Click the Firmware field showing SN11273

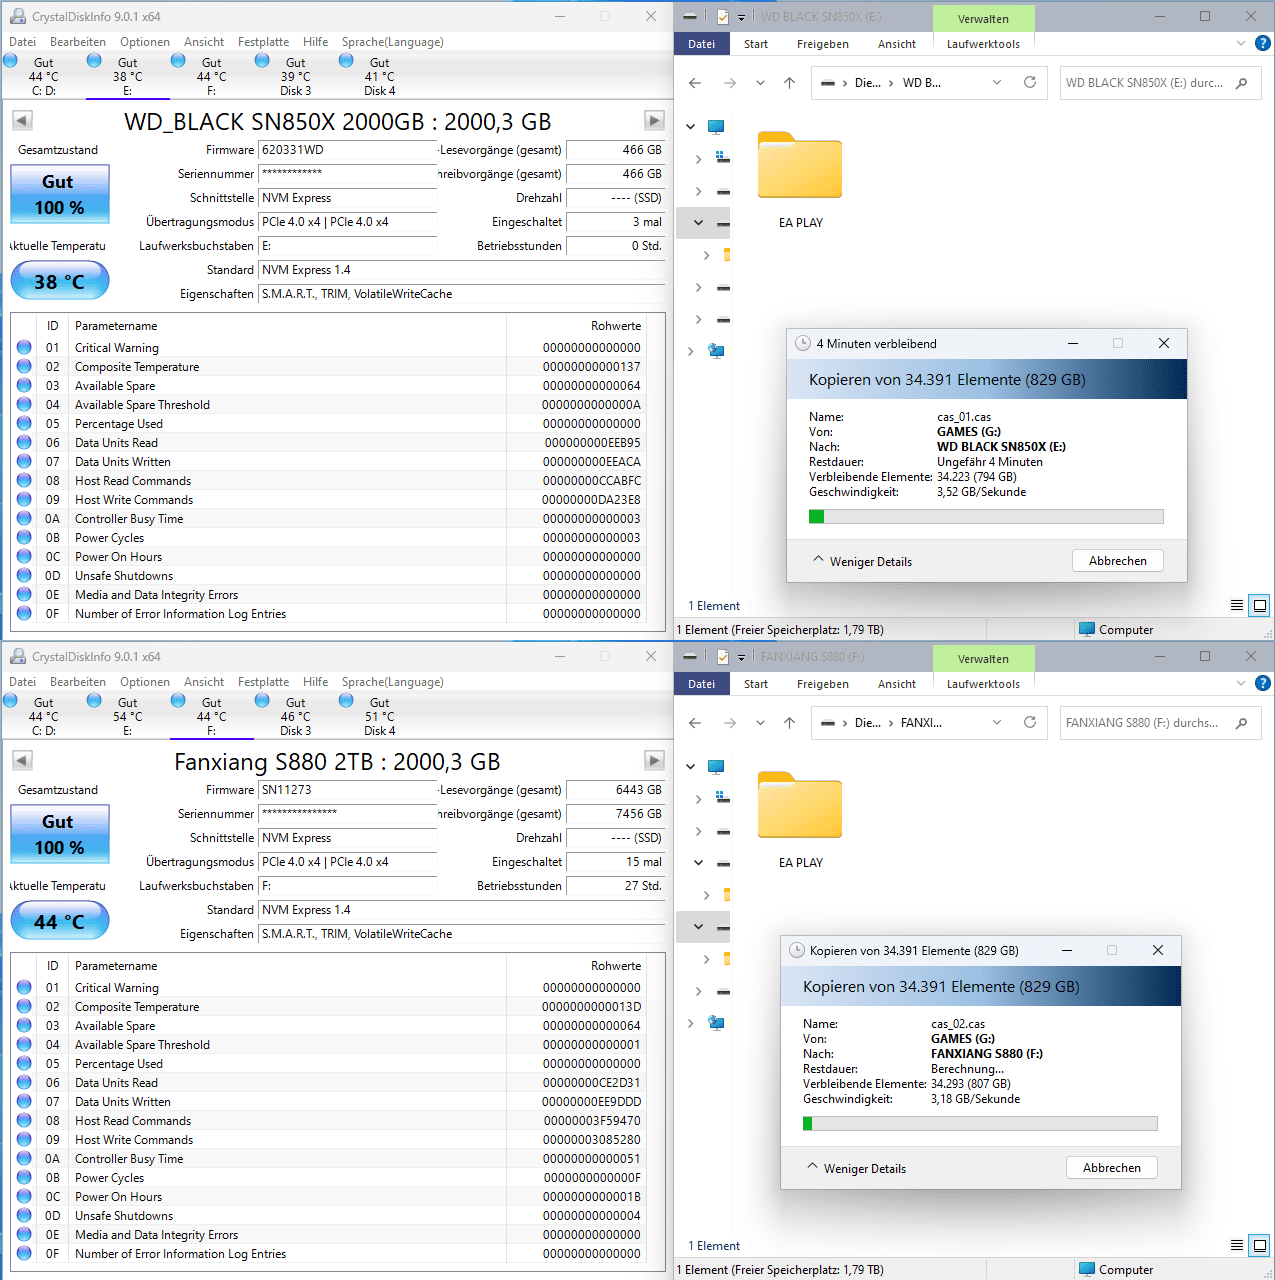(x=347, y=790)
